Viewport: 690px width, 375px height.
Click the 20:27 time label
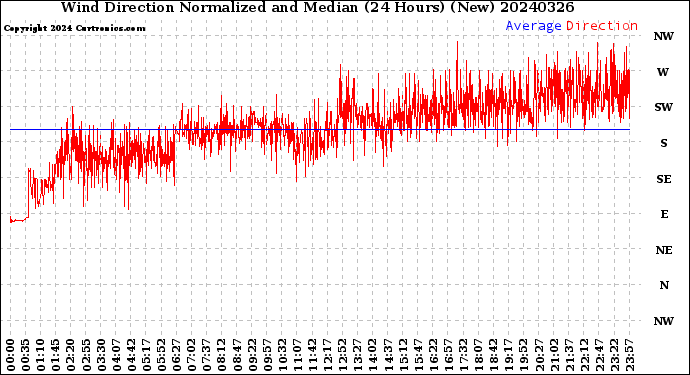point(539,355)
